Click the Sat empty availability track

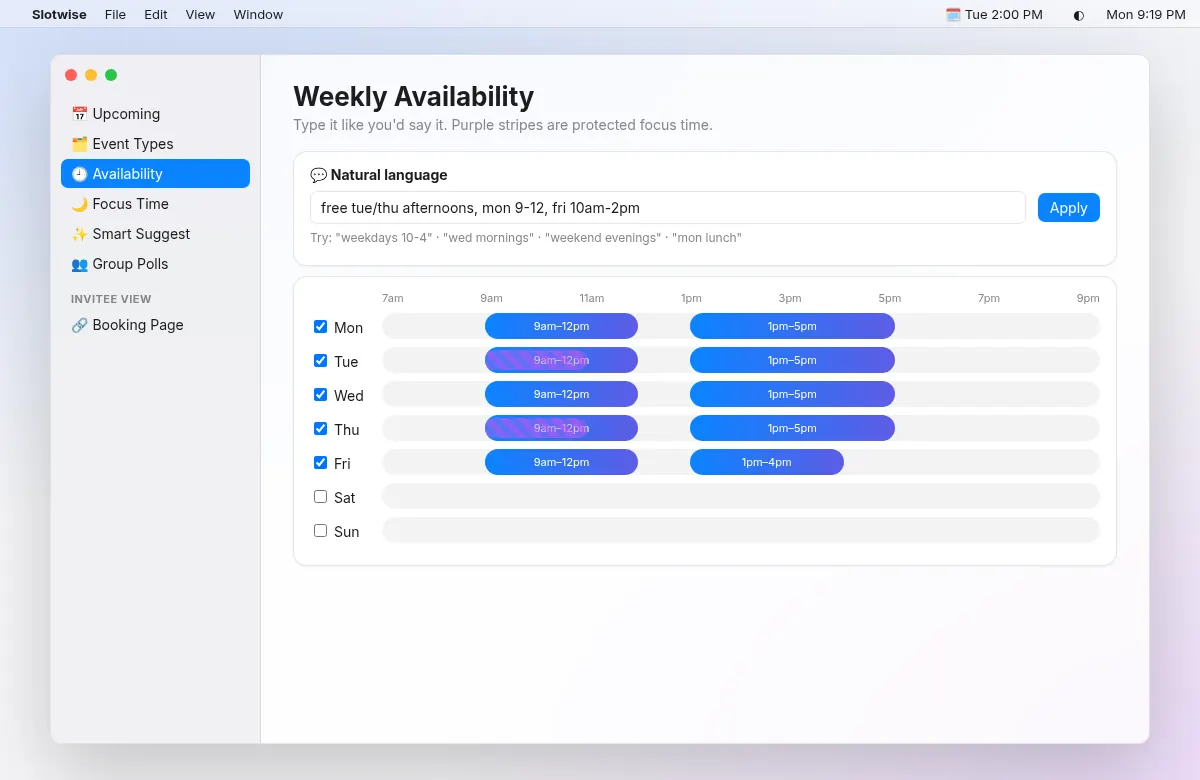pos(741,496)
